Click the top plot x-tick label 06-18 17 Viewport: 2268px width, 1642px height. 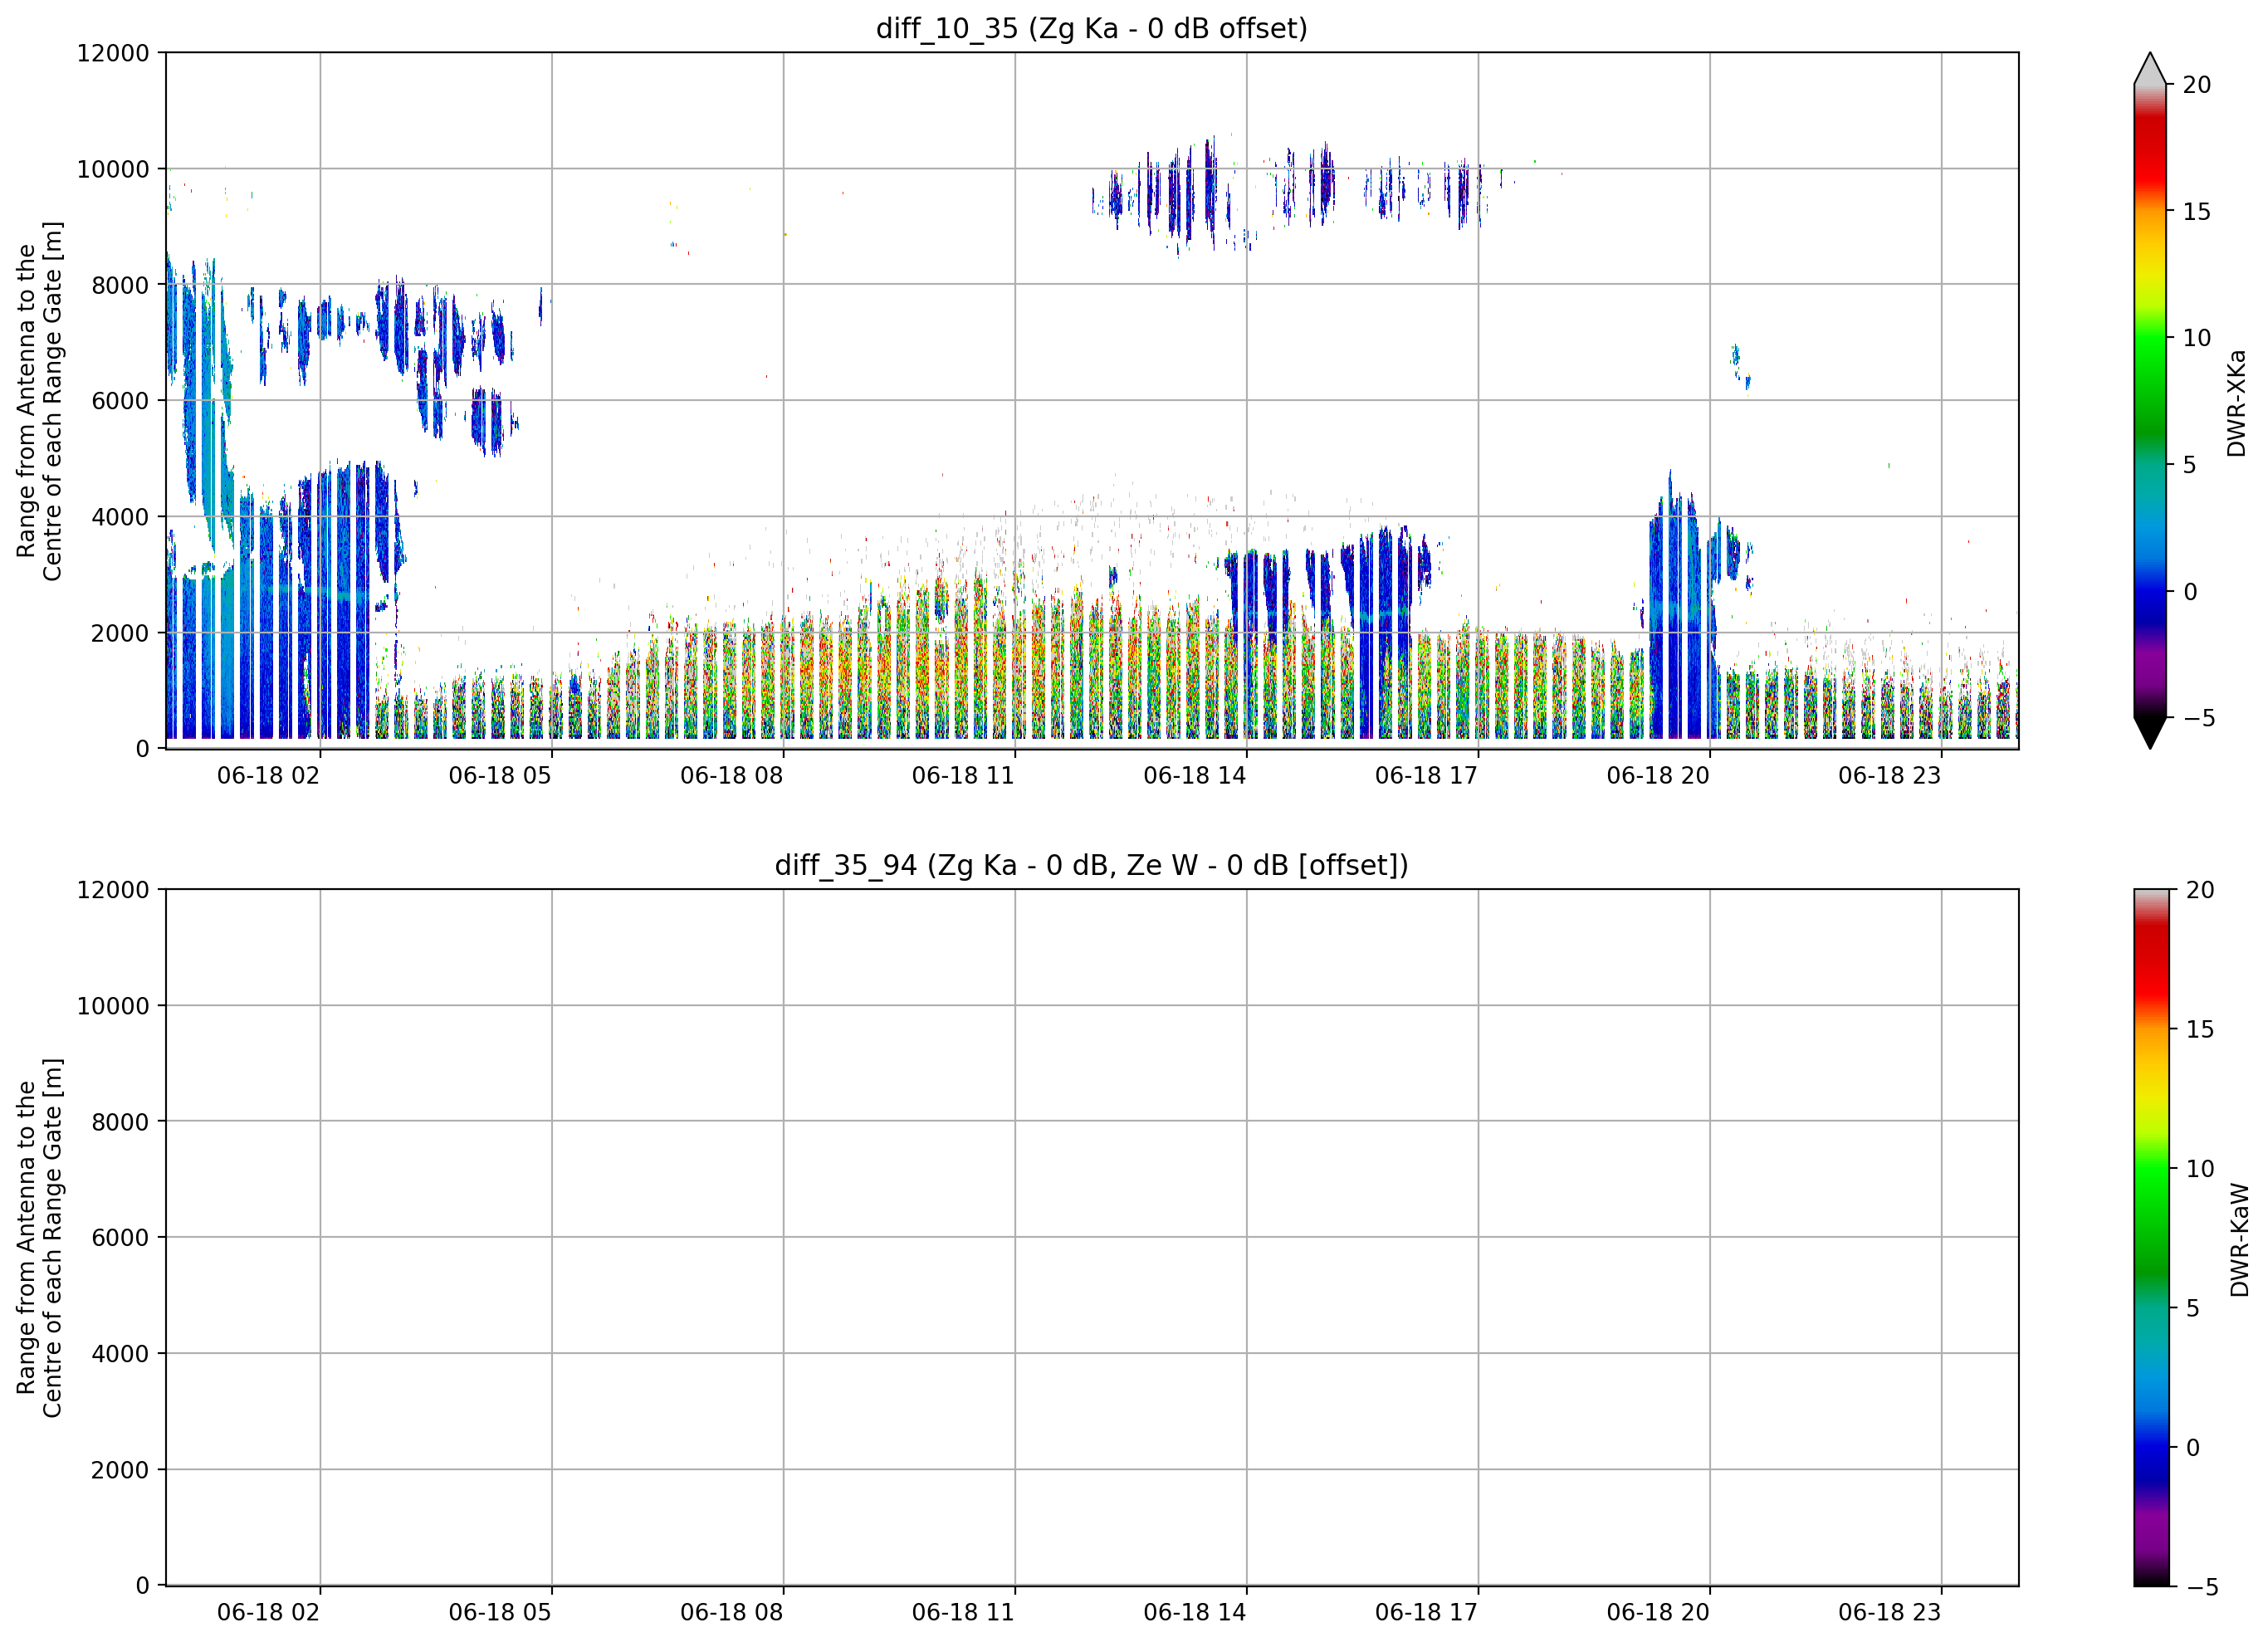pyautogui.click(x=1426, y=775)
